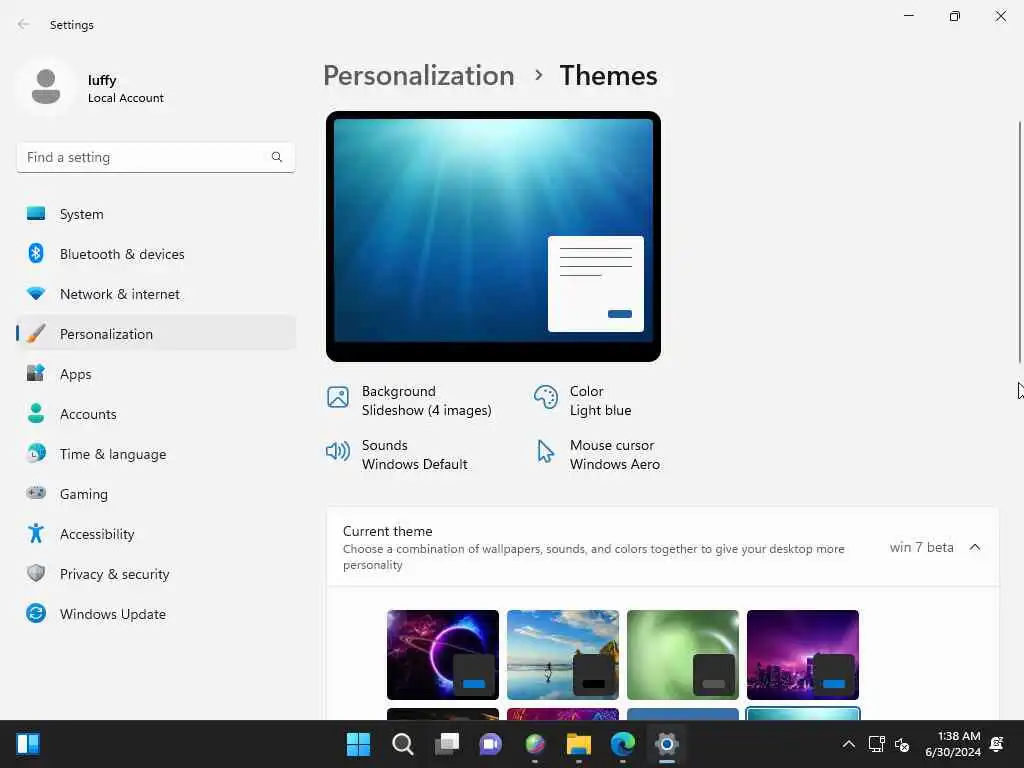Open Bluetooth & devices settings
This screenshot has width=1024, height=768.
coord(156,253)
